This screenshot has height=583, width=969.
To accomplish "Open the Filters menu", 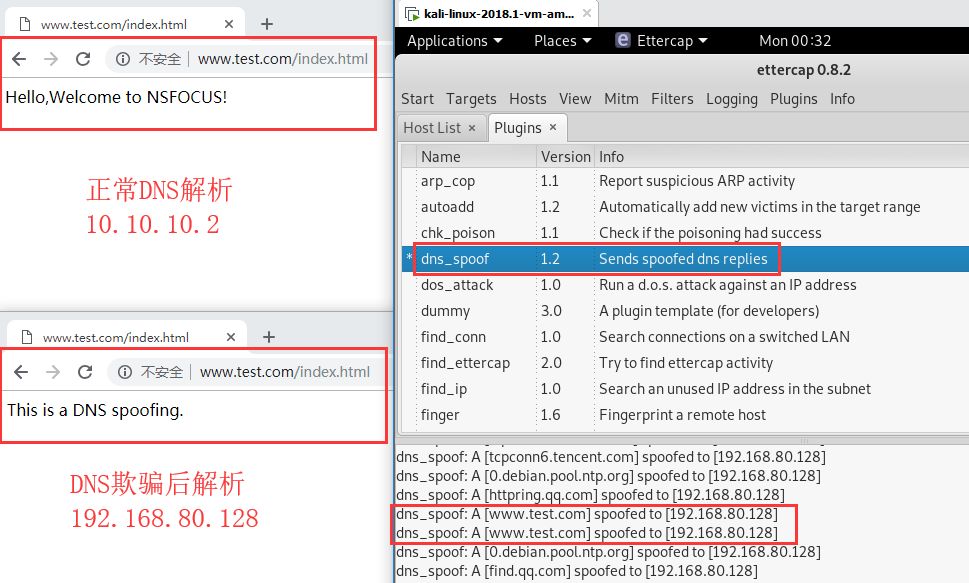I will (672, 99).
